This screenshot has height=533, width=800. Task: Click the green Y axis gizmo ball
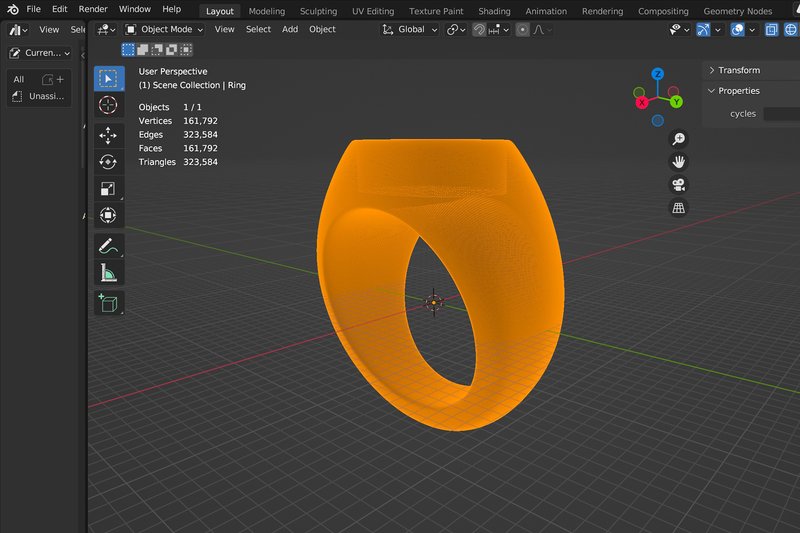(676, 102)
